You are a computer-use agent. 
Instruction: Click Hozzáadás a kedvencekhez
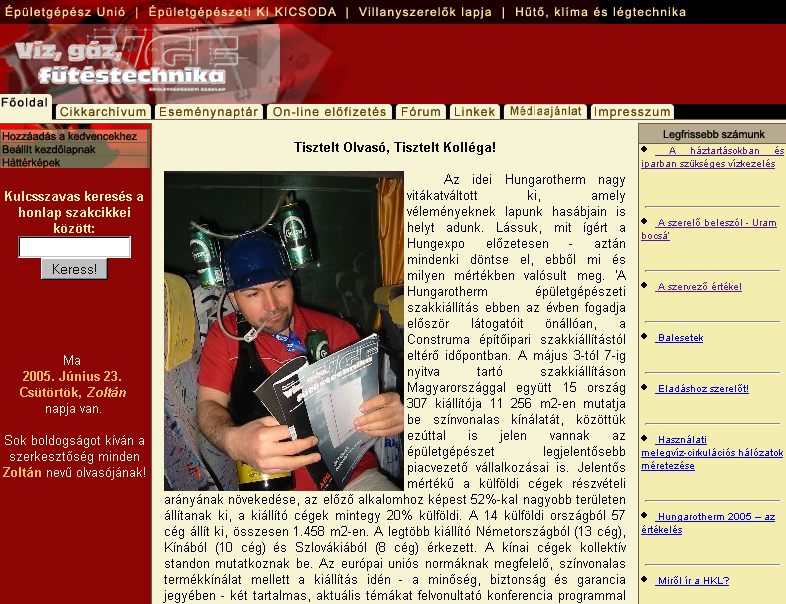(x=69, y=136)
